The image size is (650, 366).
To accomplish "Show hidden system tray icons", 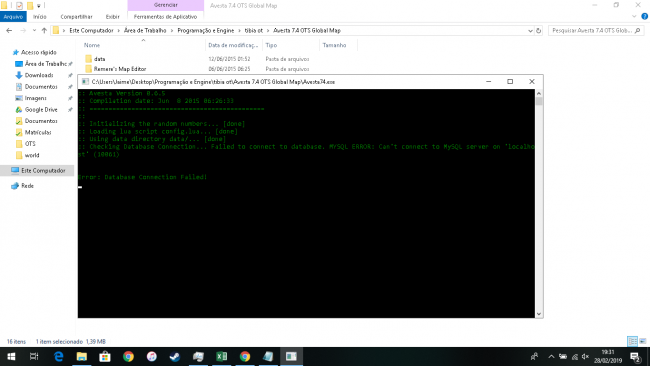I will point(551,356).
